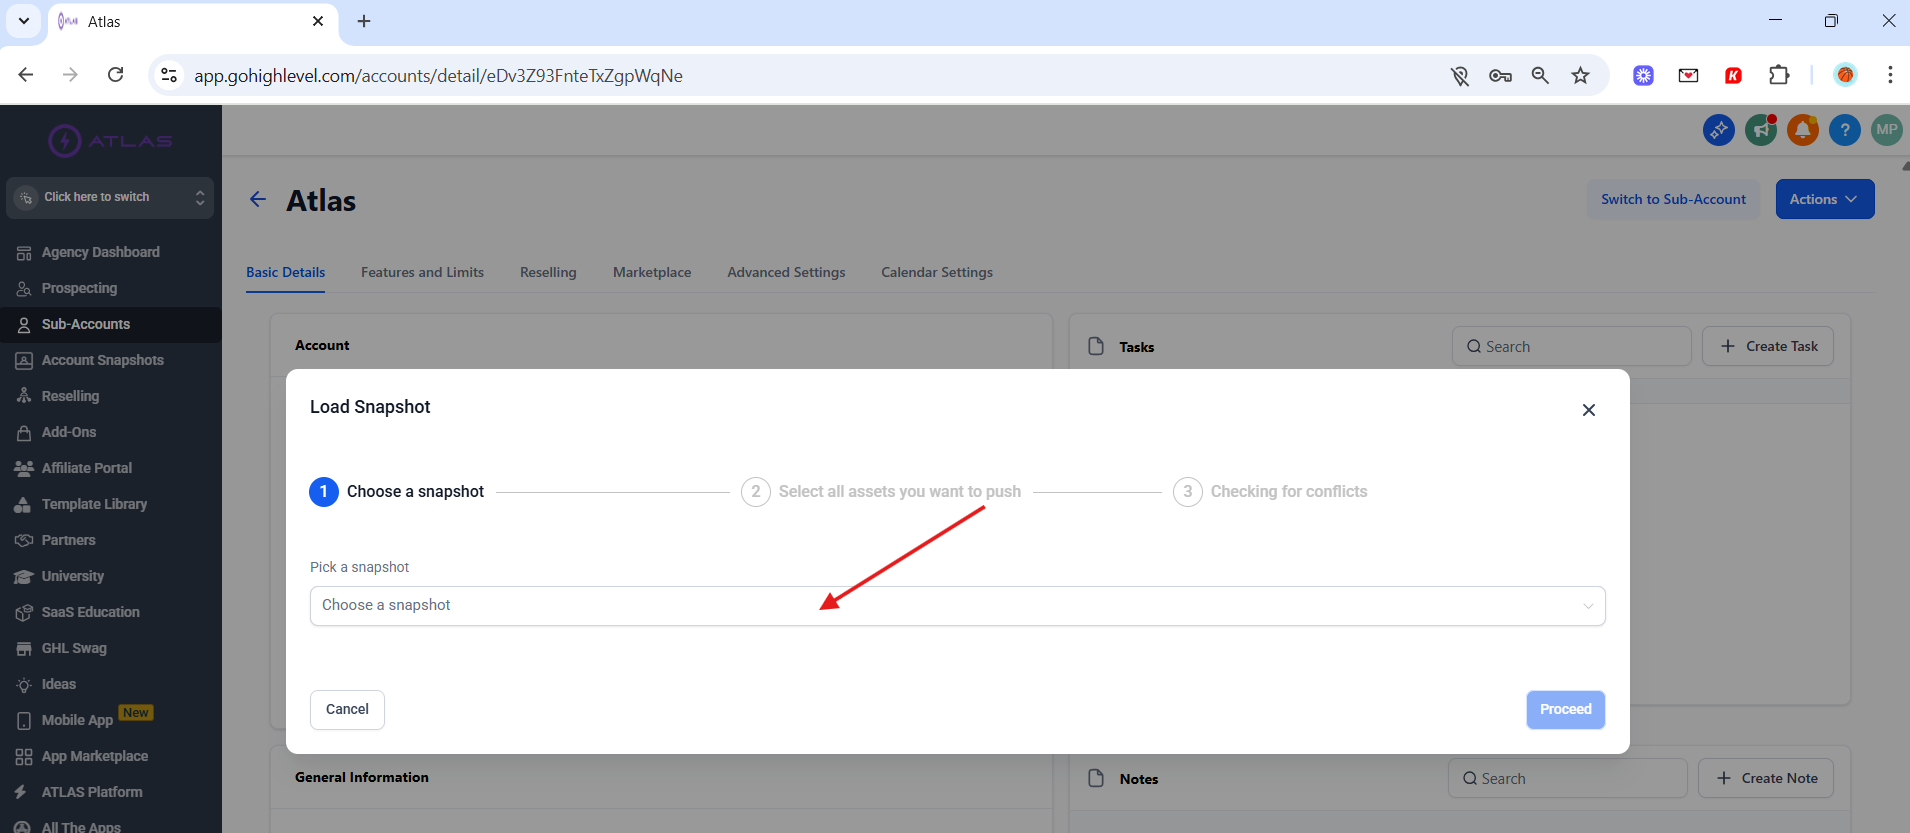This screenshot has height=833, width=1910.
Task: Open the Click here to switch selector
Action: (x=110, y=198)
